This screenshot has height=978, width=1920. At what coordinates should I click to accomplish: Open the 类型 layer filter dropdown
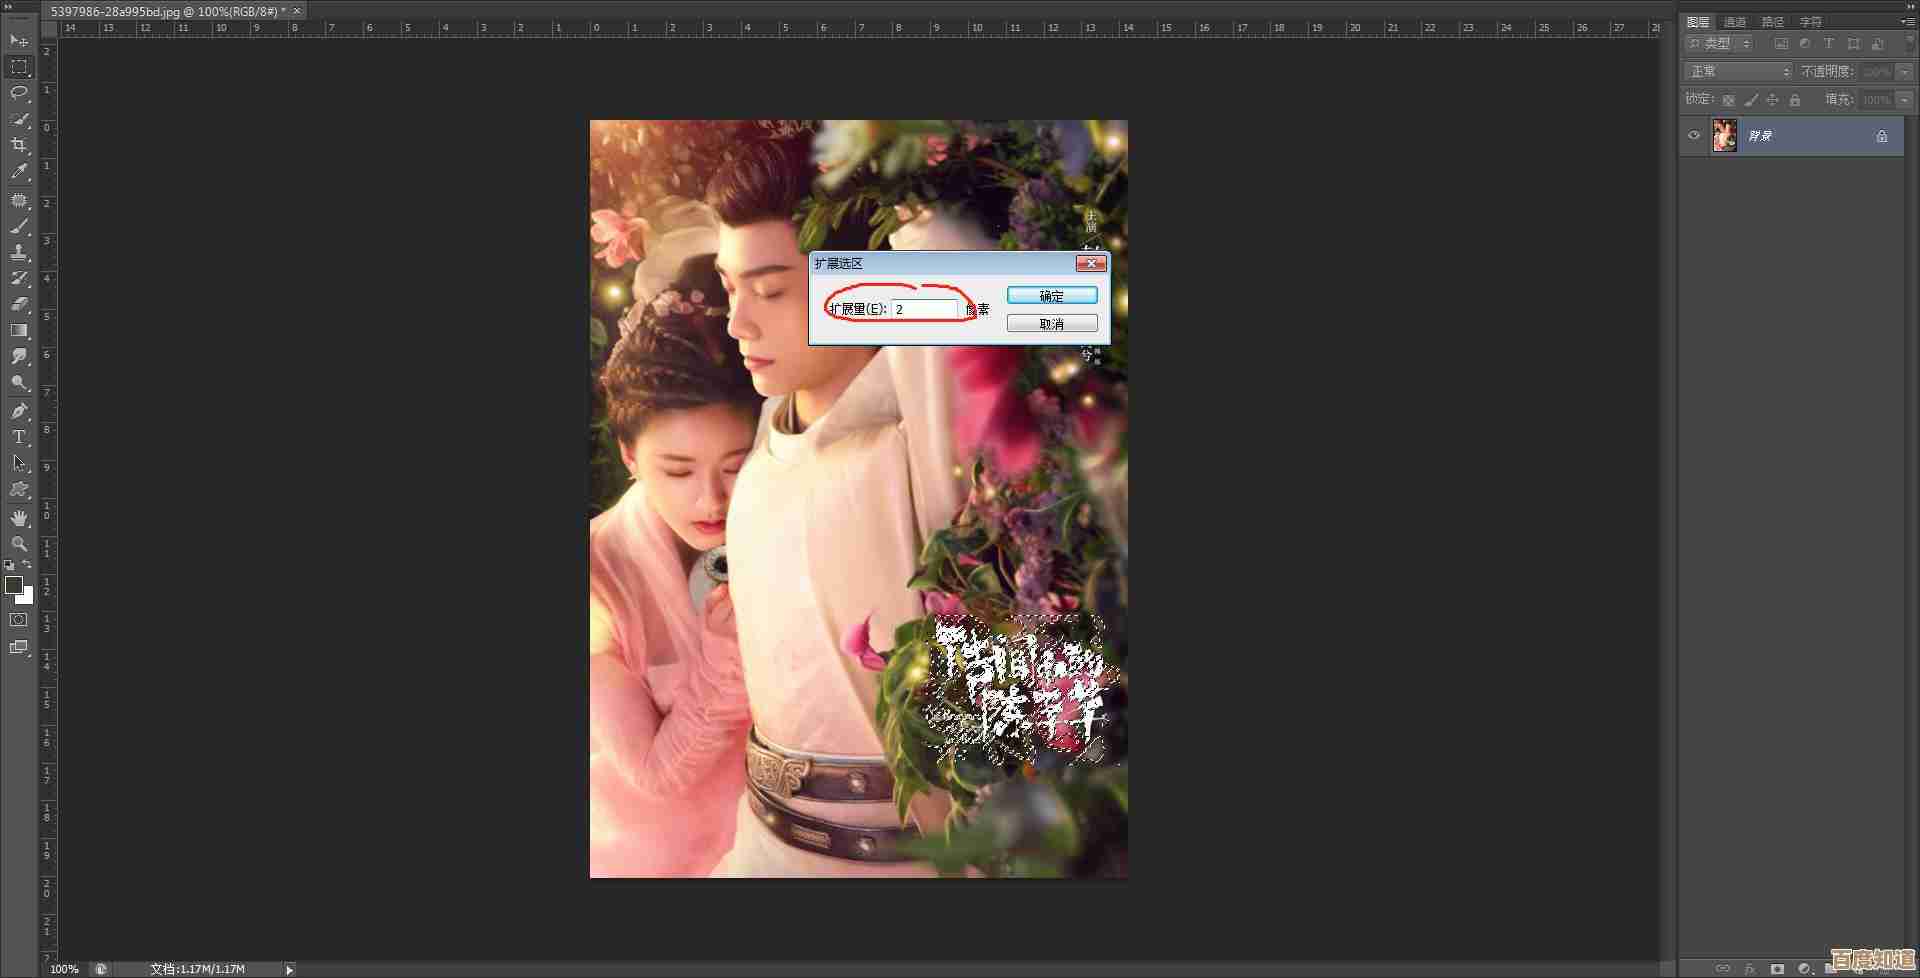click(1719, 44)
